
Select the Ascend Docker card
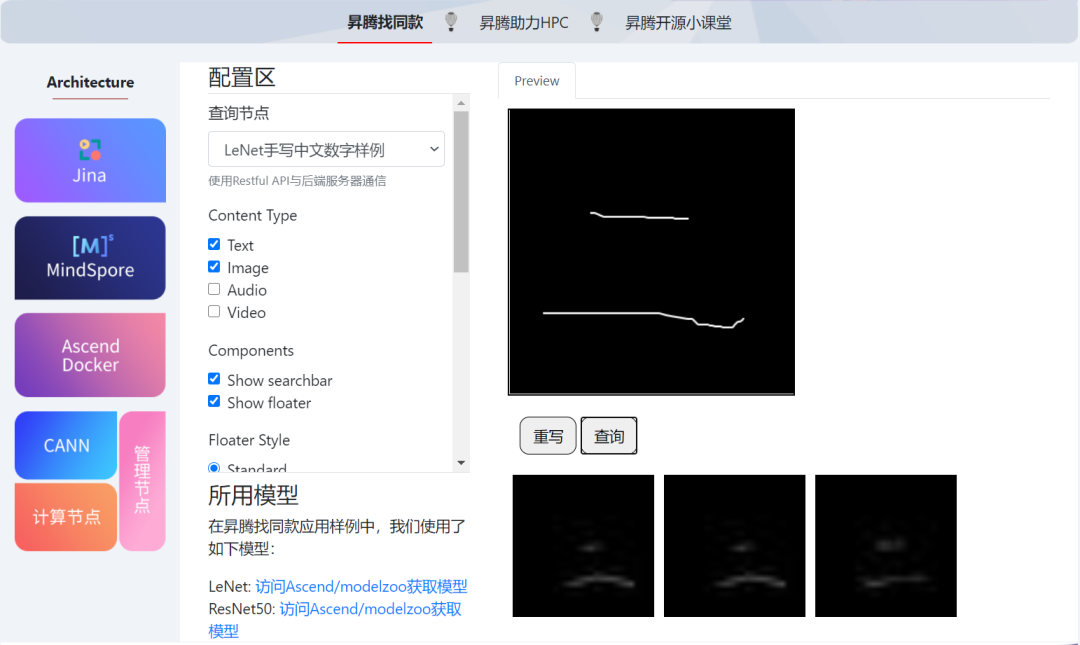tap(90, 355)
